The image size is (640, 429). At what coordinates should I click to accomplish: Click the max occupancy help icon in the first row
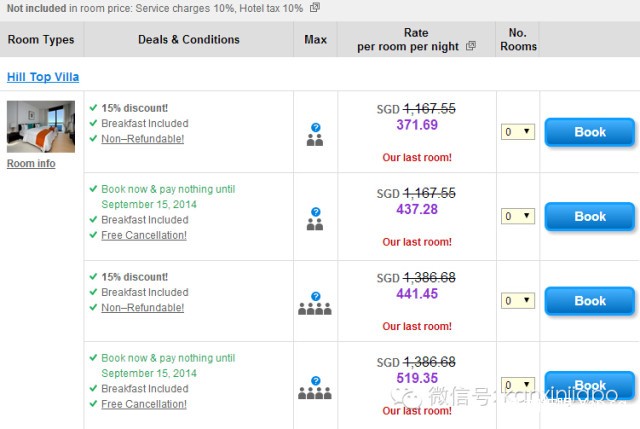(315, 128)
